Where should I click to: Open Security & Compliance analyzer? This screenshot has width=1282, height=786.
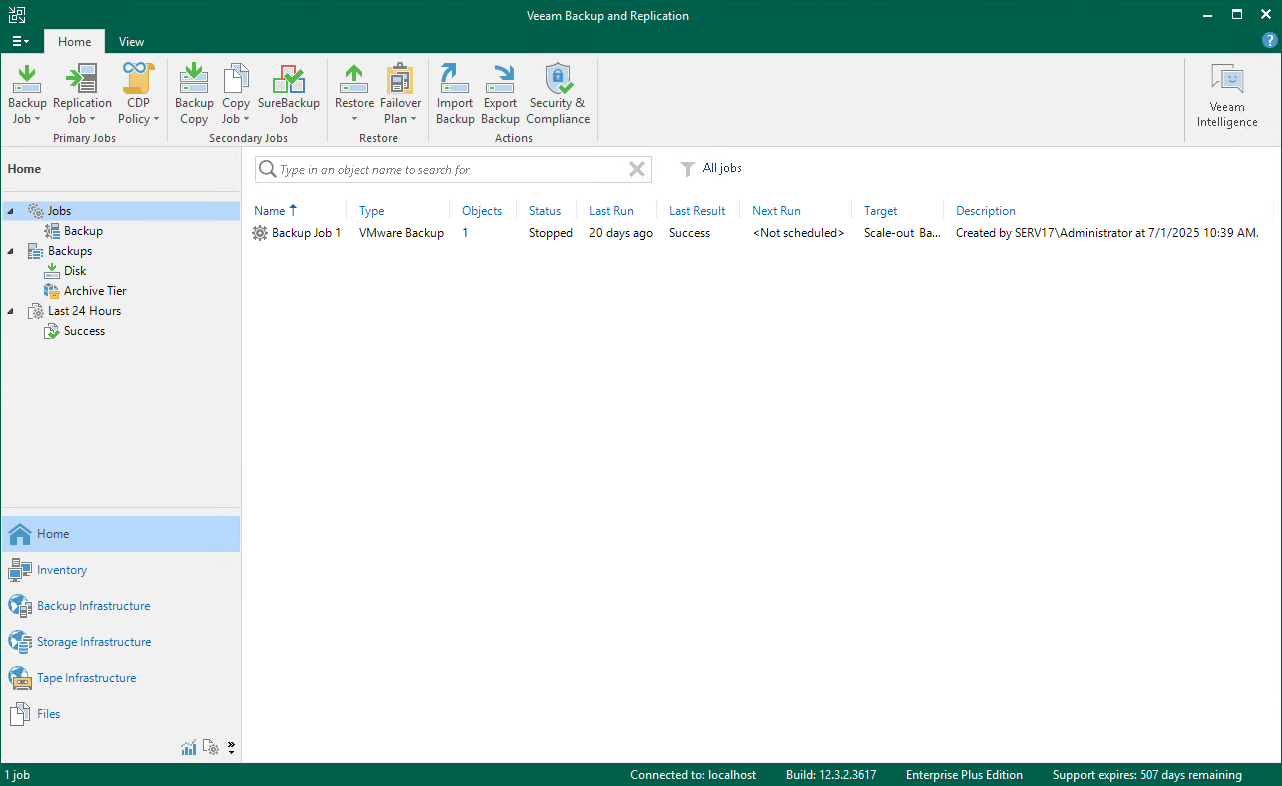[558, 94]
